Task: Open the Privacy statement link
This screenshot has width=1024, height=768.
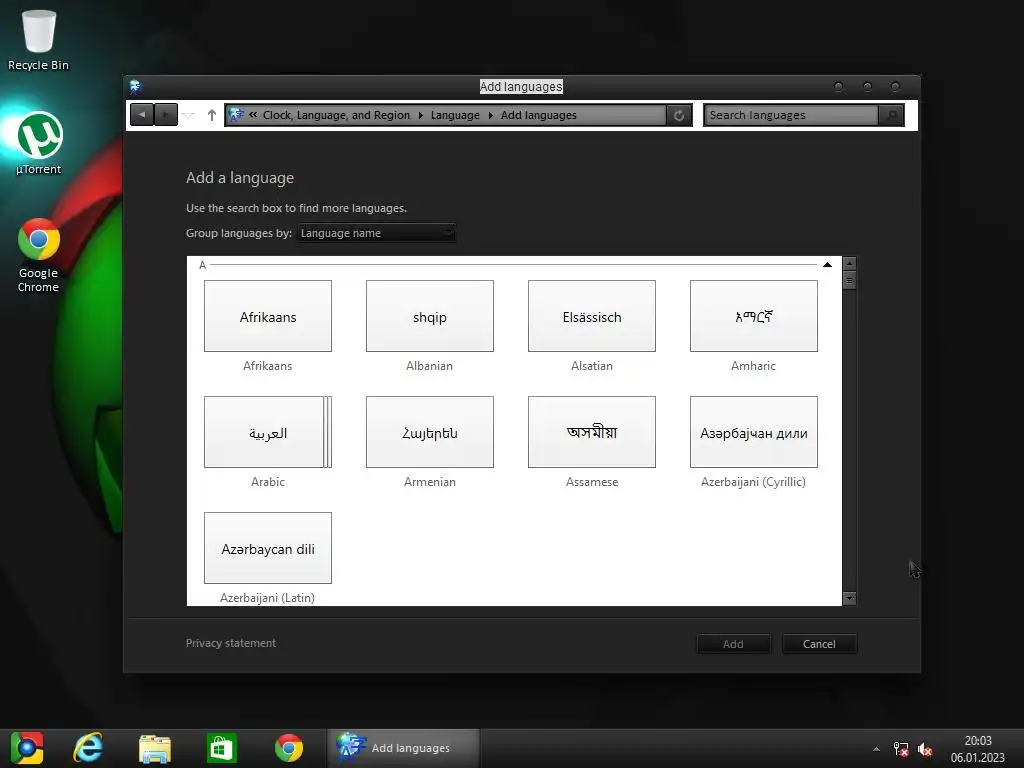Action: point(231,643)
